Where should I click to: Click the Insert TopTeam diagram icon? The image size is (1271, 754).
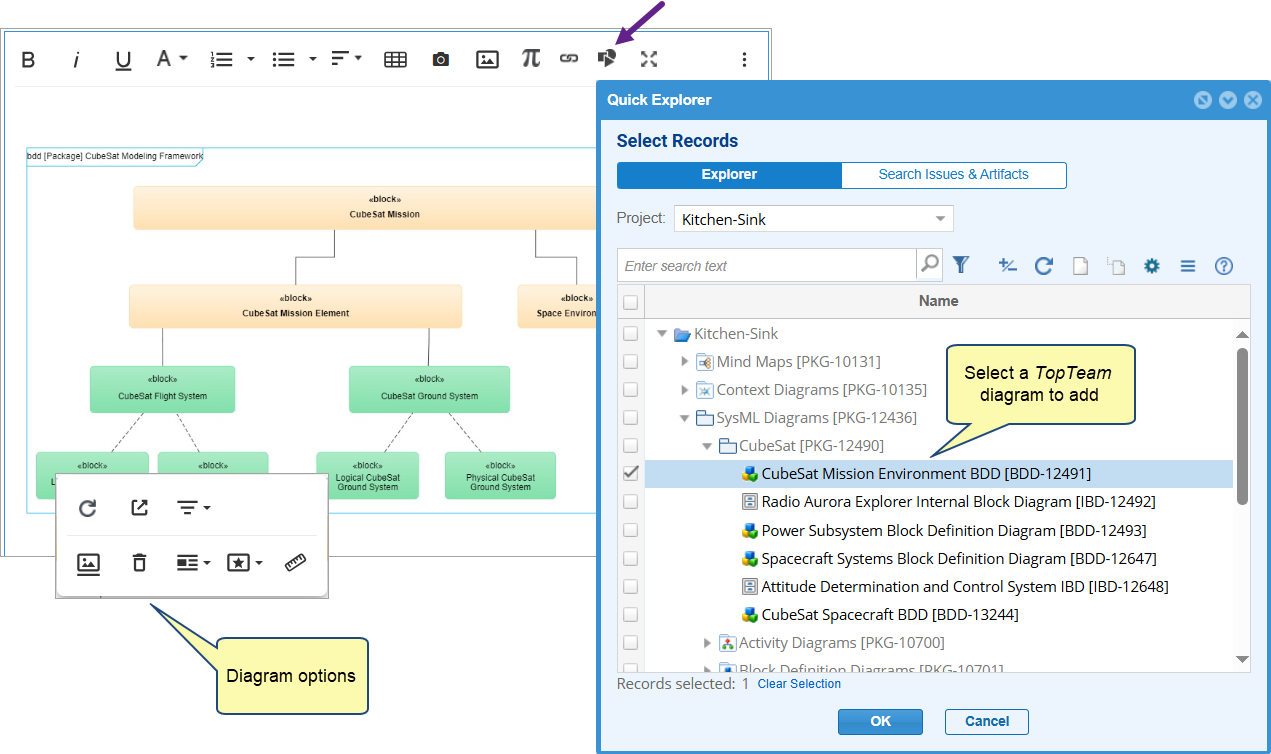pyautogui.click(x=607, y=58)
